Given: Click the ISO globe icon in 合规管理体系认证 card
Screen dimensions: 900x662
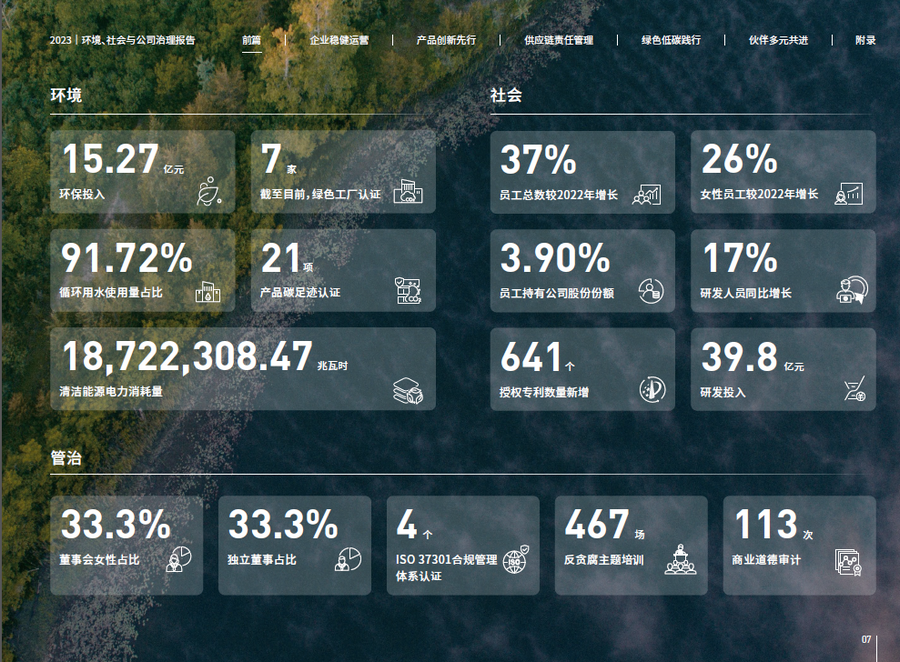Looking at the screenshot, I should click(x=515, y=559).
